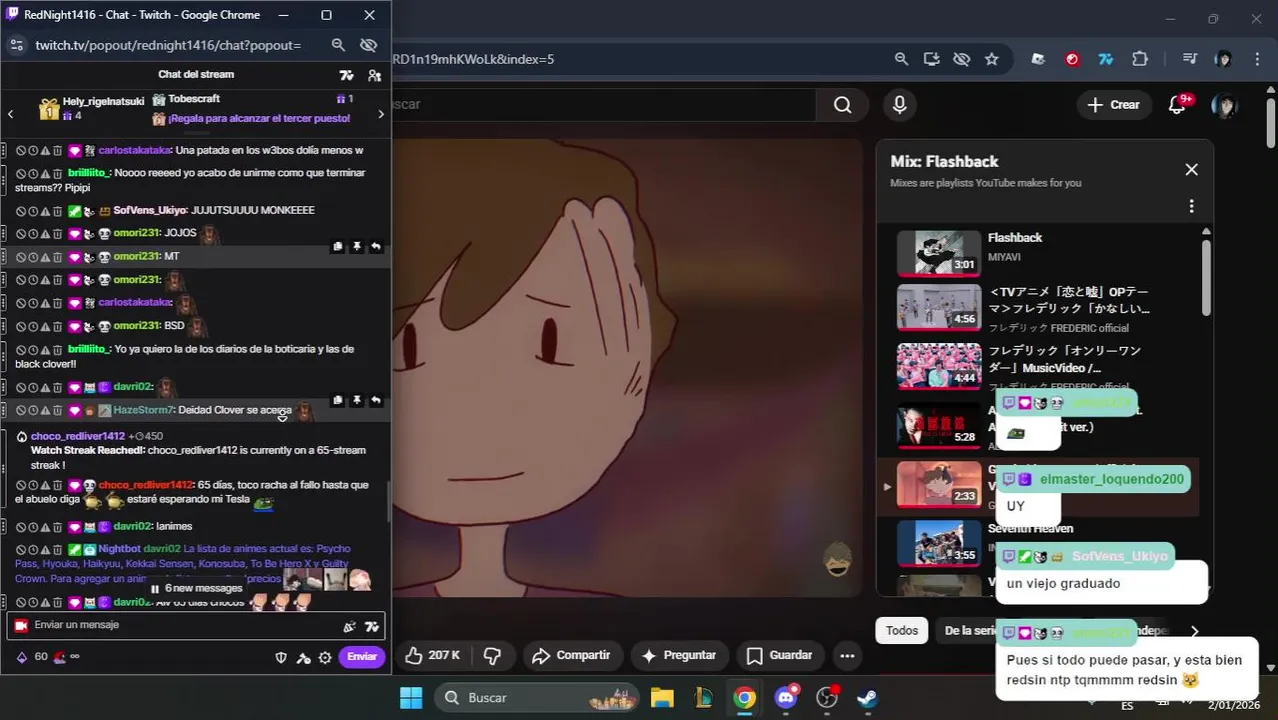This screenshot has width=1278, height=720.
Task: Warn SofVens_Ukiyo on the JUJUTSUUUU message
Action: coord(45,211)
